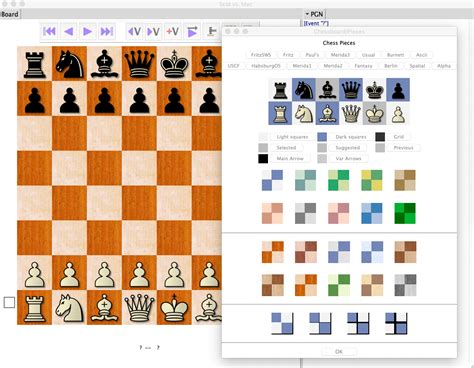Screen dimensions: 474x368
Task: Jump to the start of the game
Action: click(49, 32)
